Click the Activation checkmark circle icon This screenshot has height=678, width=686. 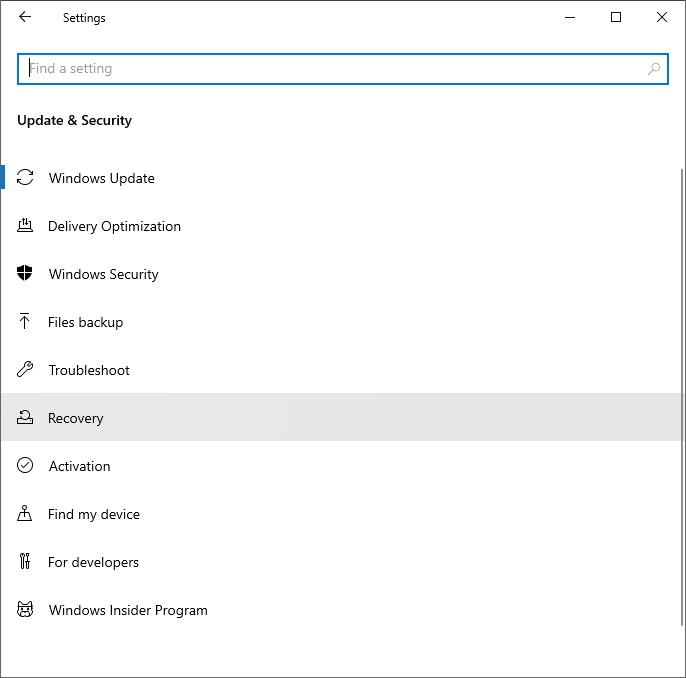pyautogui.click(x=25, y=465)
